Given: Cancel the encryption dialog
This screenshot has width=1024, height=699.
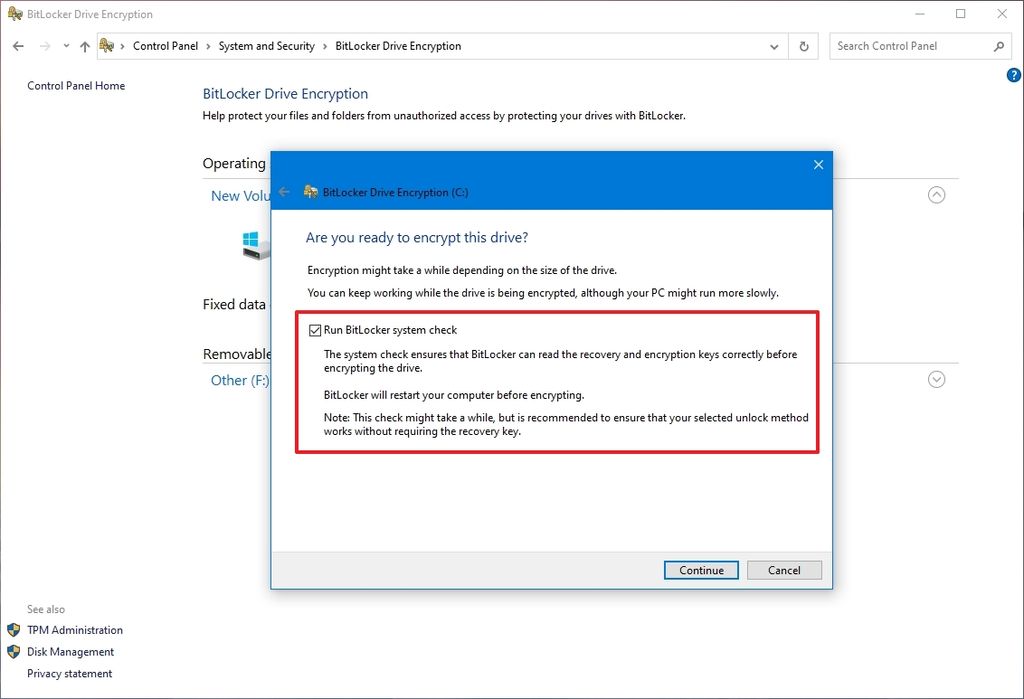Looking at the screenshot, I should [x=784, y=570].
